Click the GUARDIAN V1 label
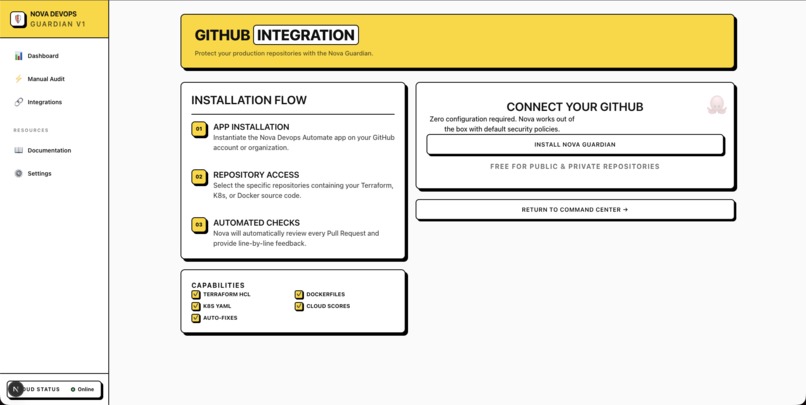The image size is (806, 405). click(x=58, y=24)
